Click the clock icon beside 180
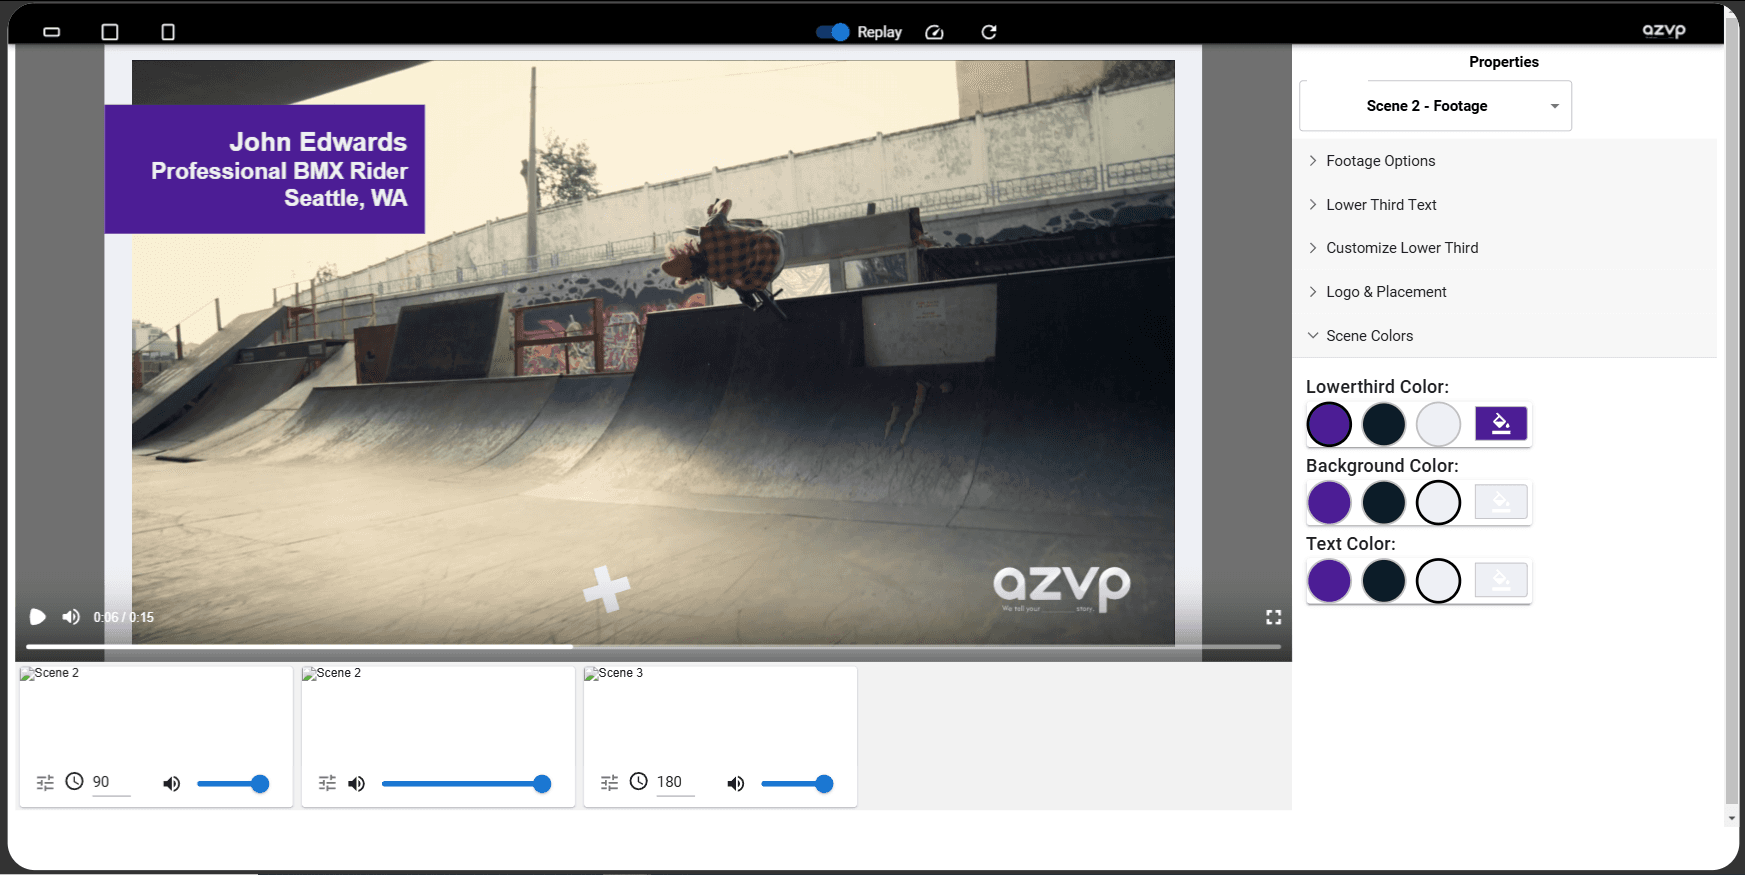 pos(639,782)
